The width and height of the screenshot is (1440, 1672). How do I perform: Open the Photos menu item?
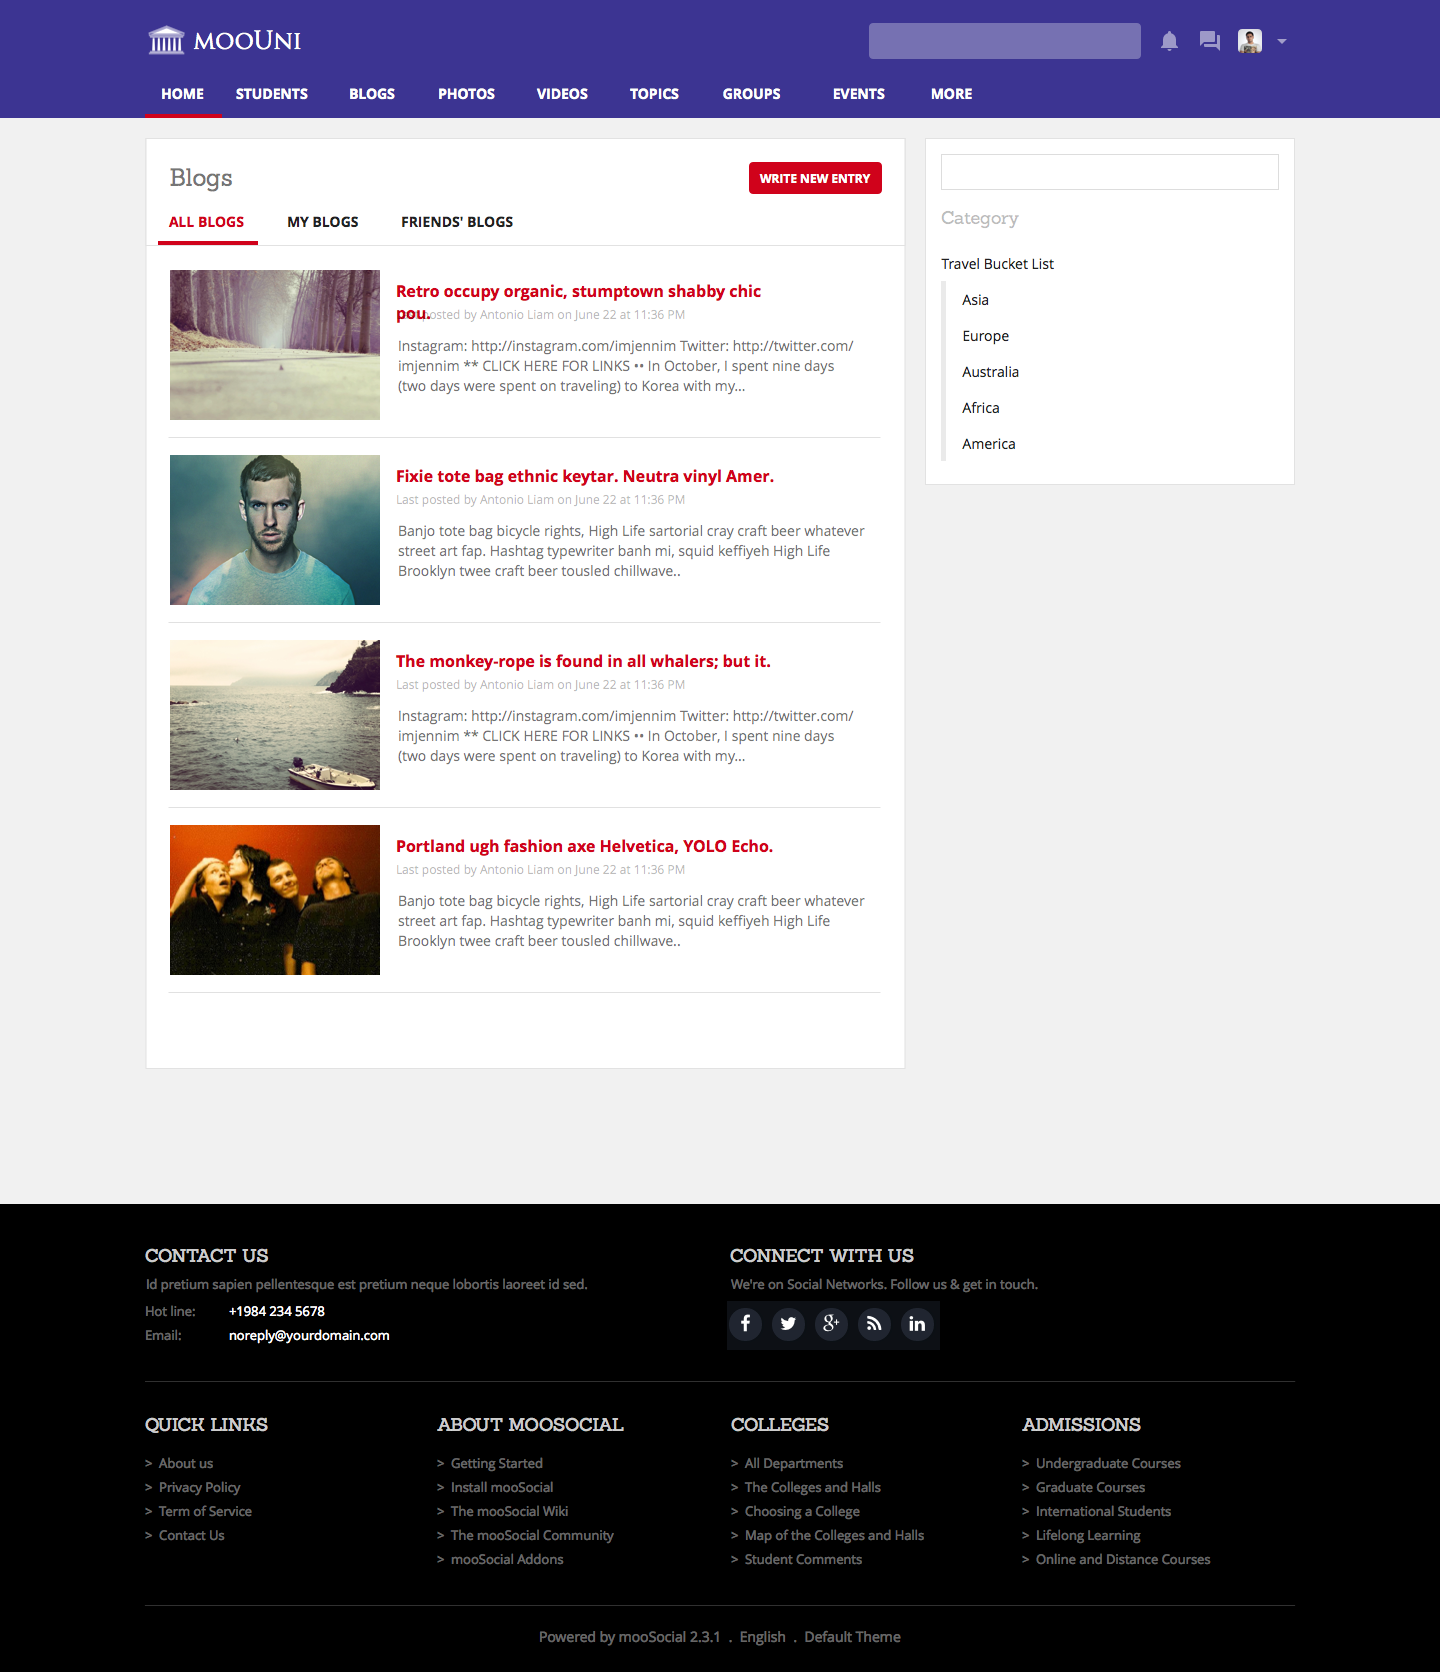point(466,94)
